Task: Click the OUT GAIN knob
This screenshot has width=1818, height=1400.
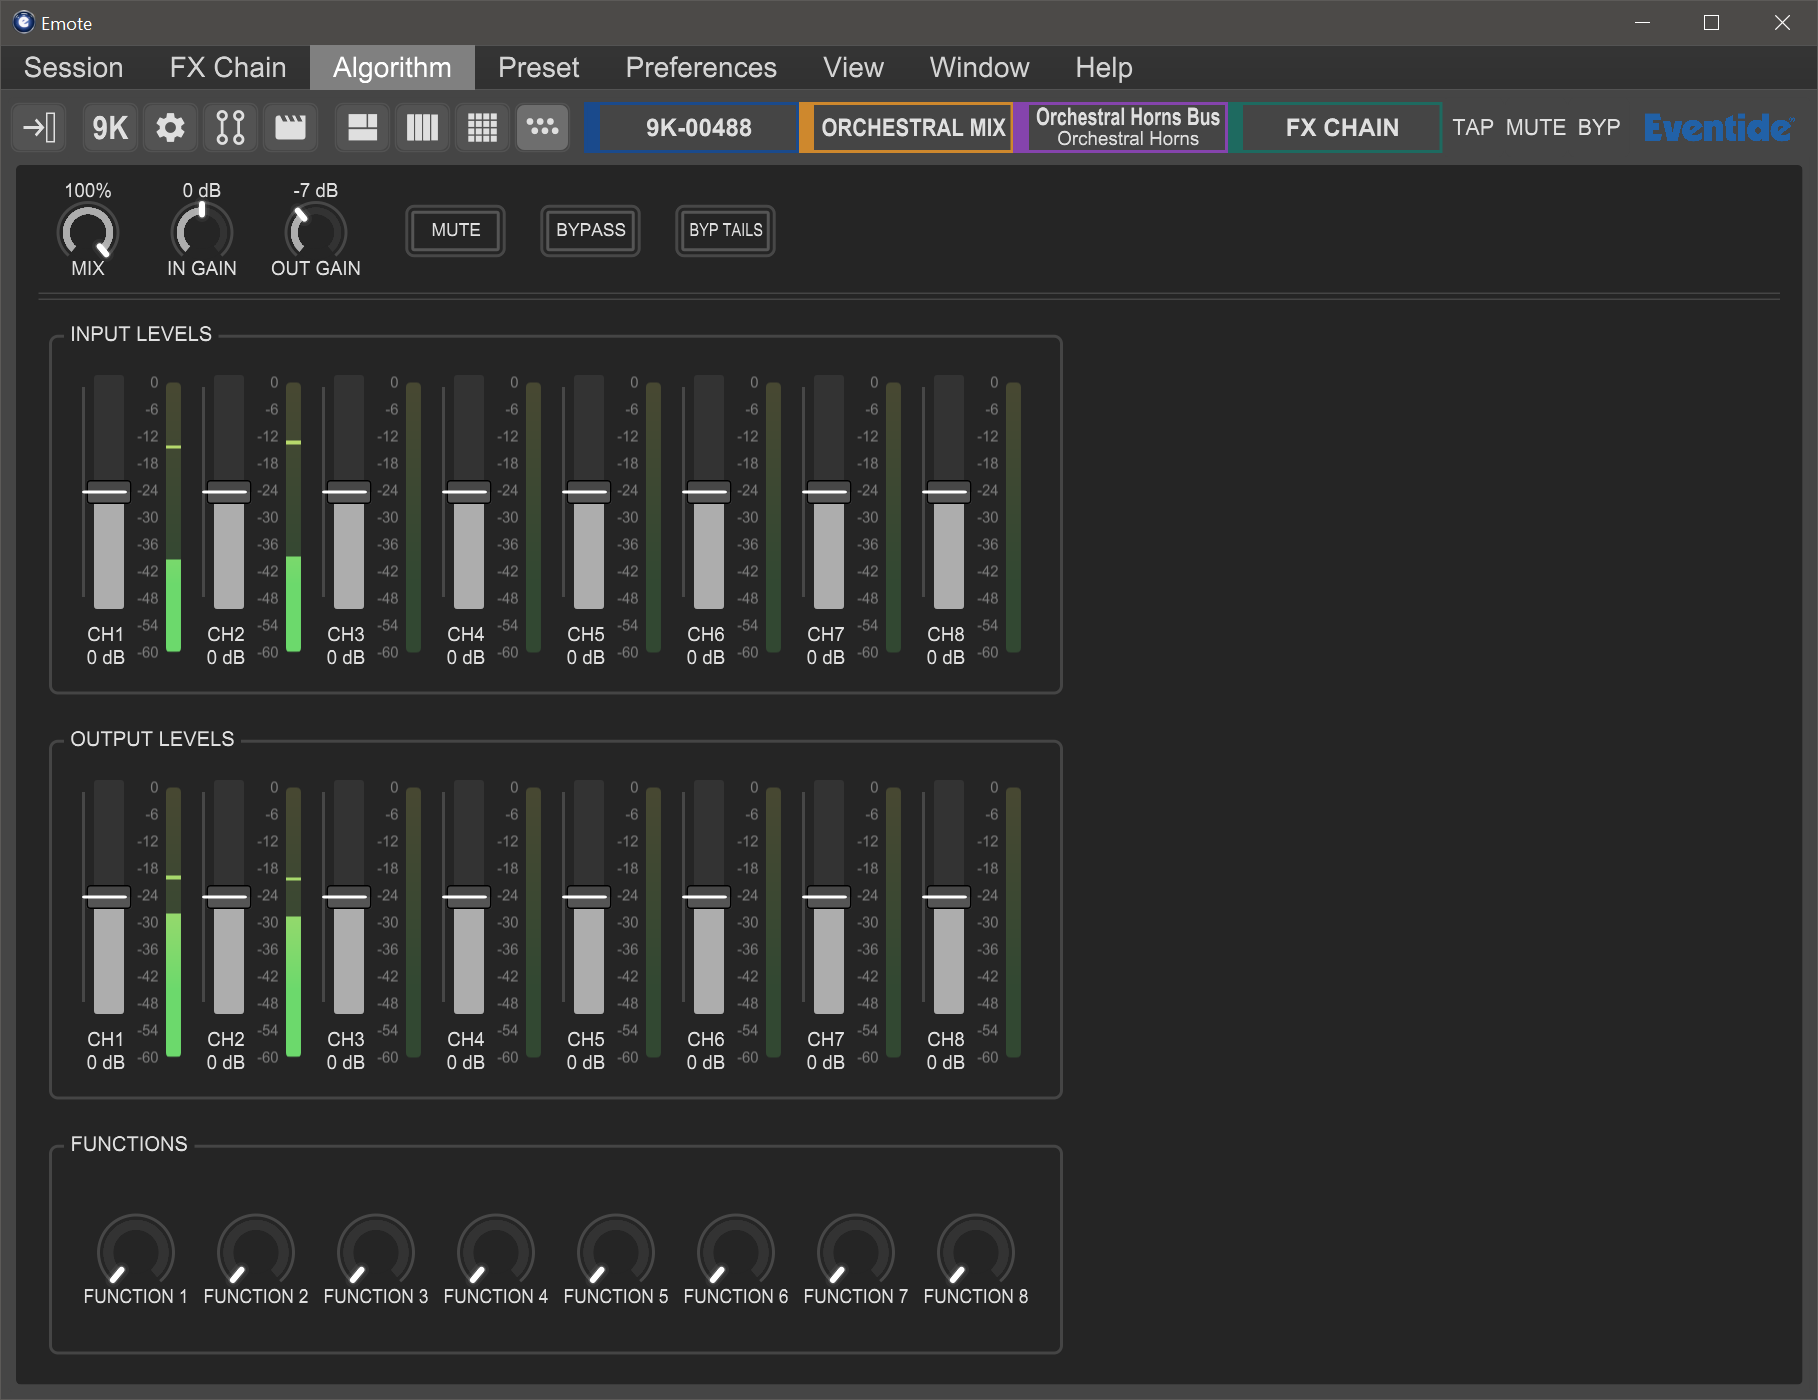Action: tap(316, 232)
